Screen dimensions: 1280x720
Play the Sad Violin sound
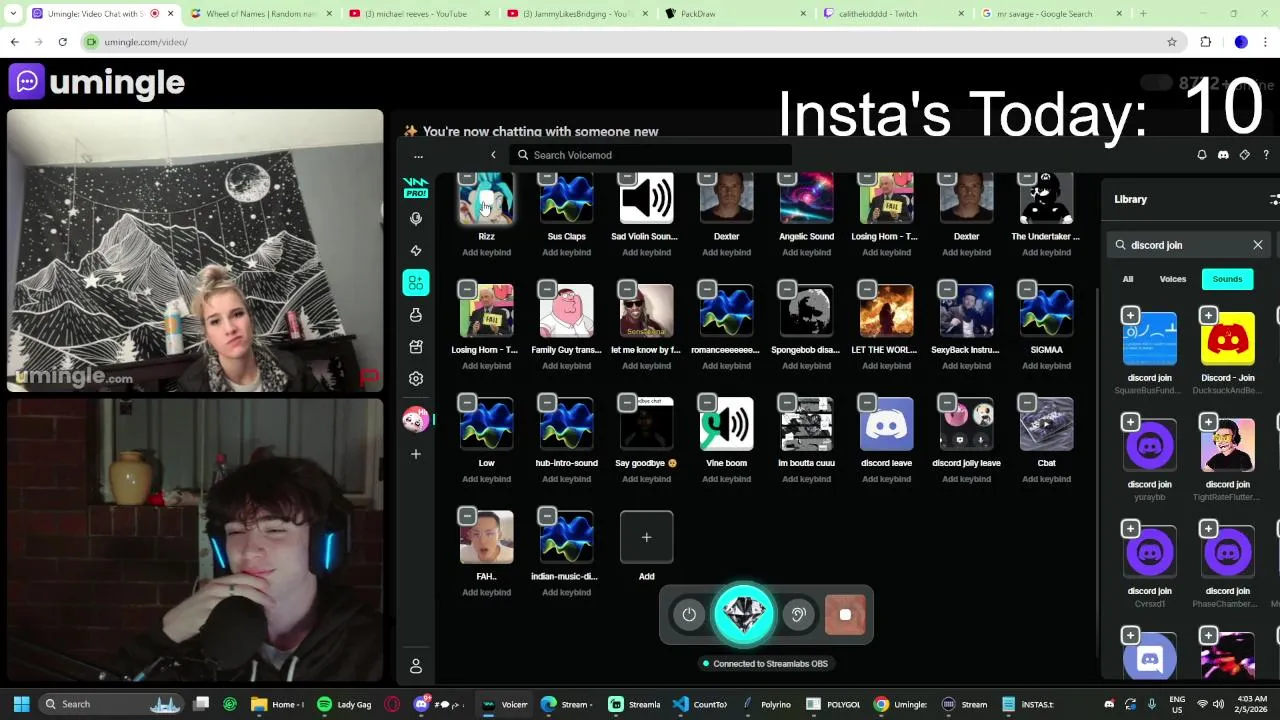(x=646, y=198)
